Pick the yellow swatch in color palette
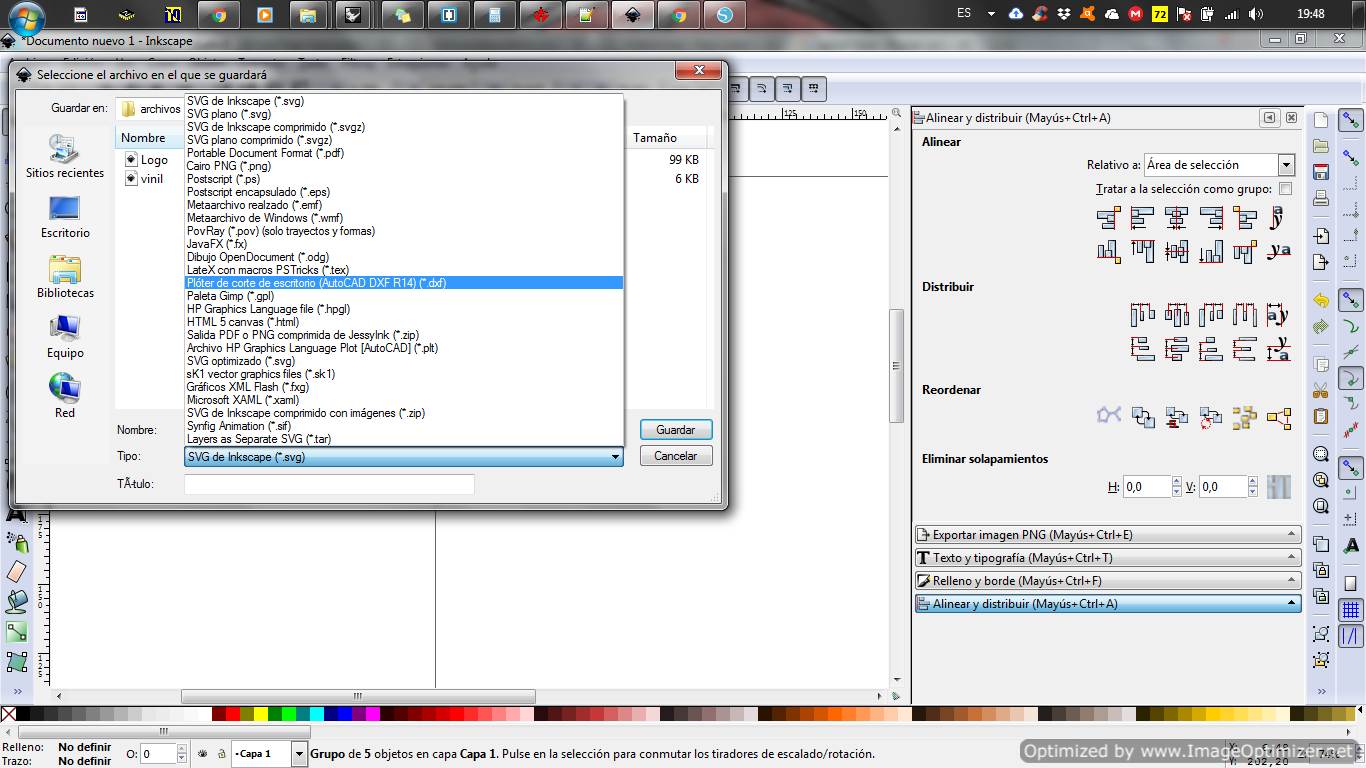The height and width of the screenshot is (768, 1366). (261, 714)
